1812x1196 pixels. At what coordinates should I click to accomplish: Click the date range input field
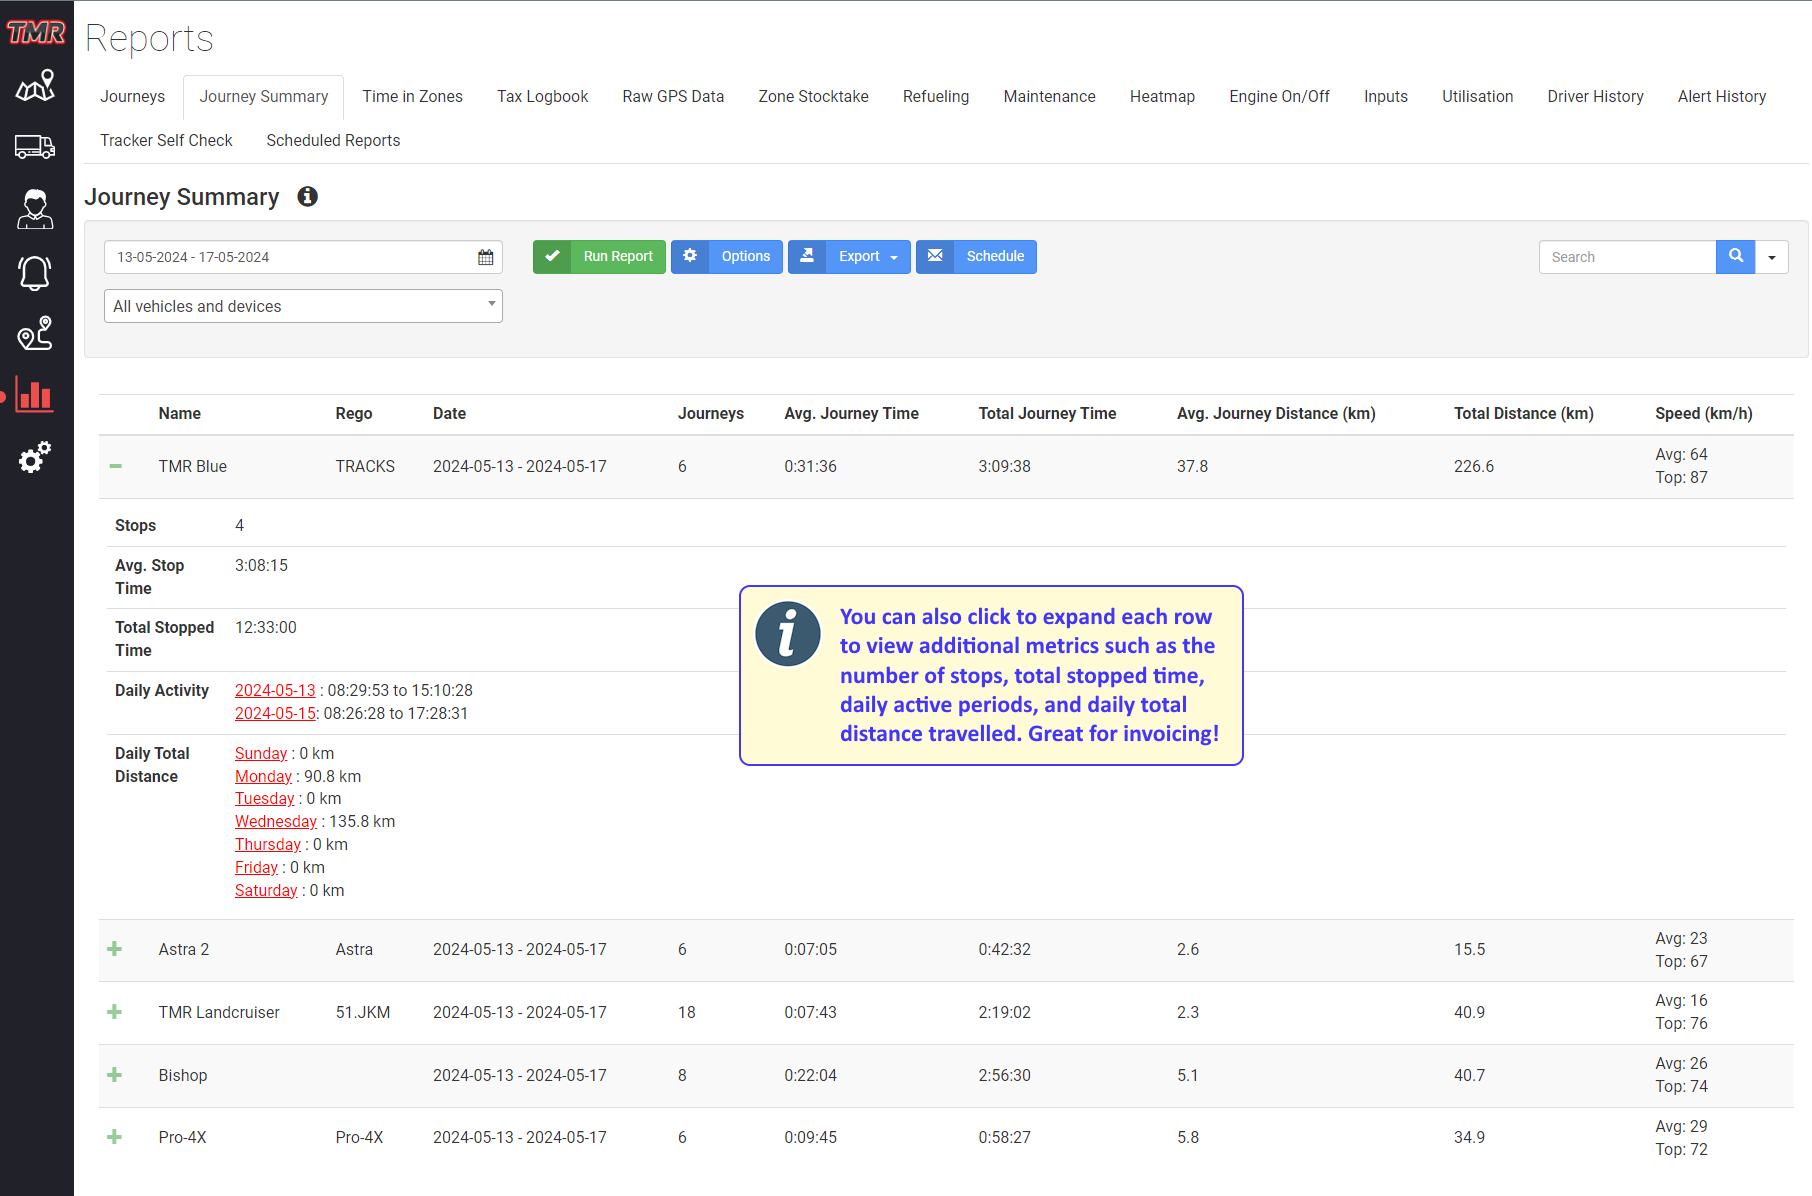click(x=303, y=257)
